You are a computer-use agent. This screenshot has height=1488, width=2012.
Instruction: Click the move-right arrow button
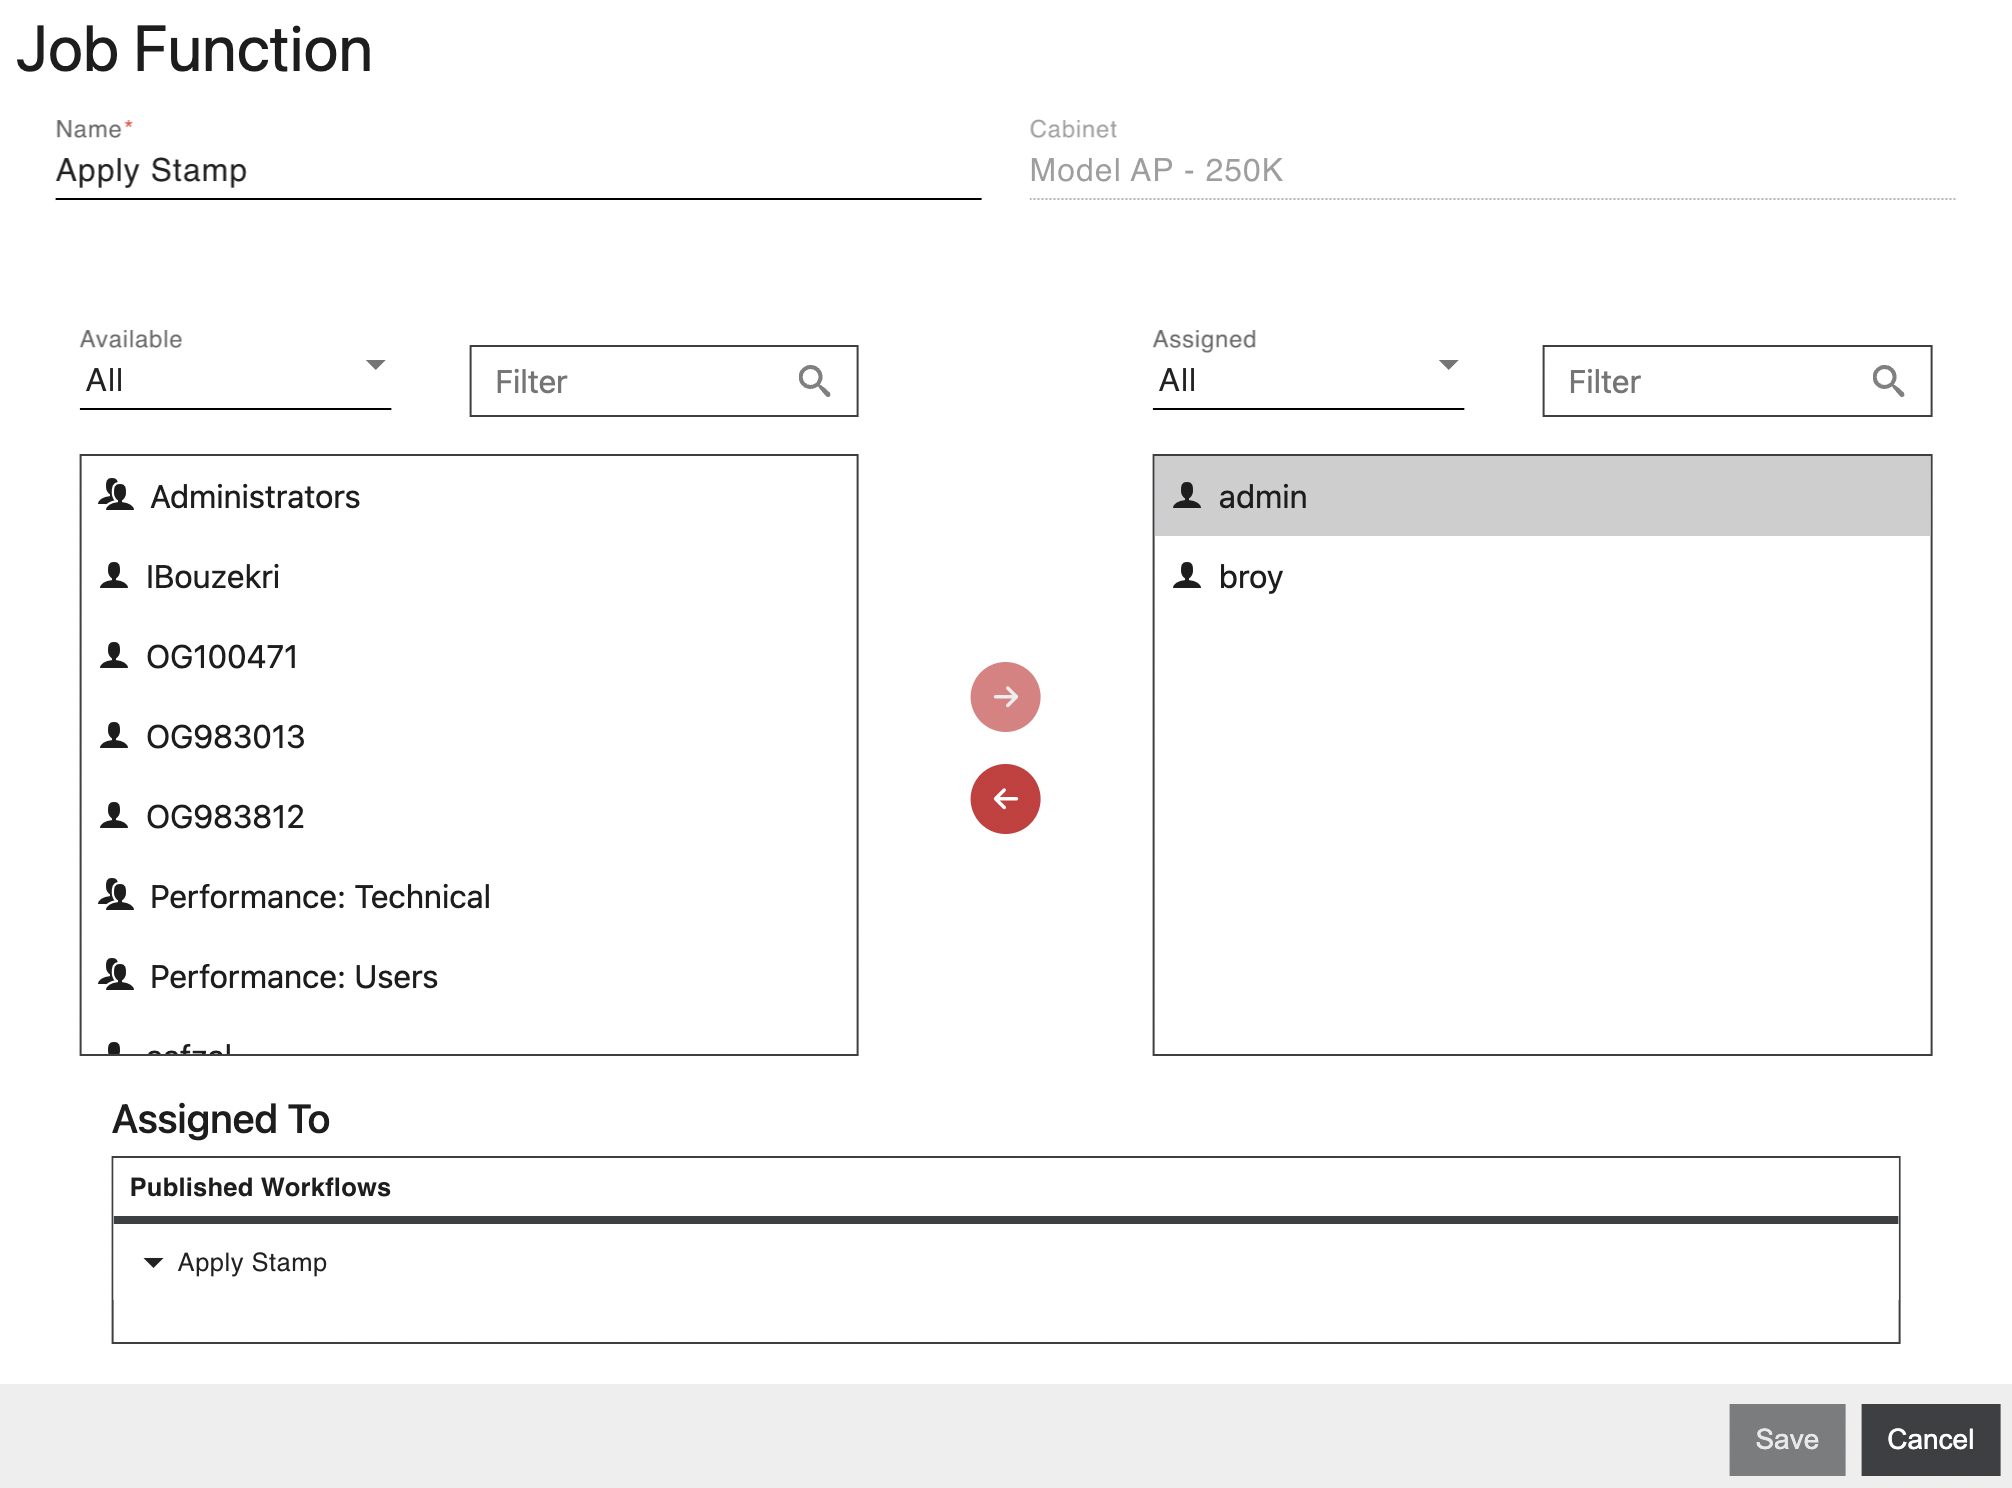pos(1005,696)
